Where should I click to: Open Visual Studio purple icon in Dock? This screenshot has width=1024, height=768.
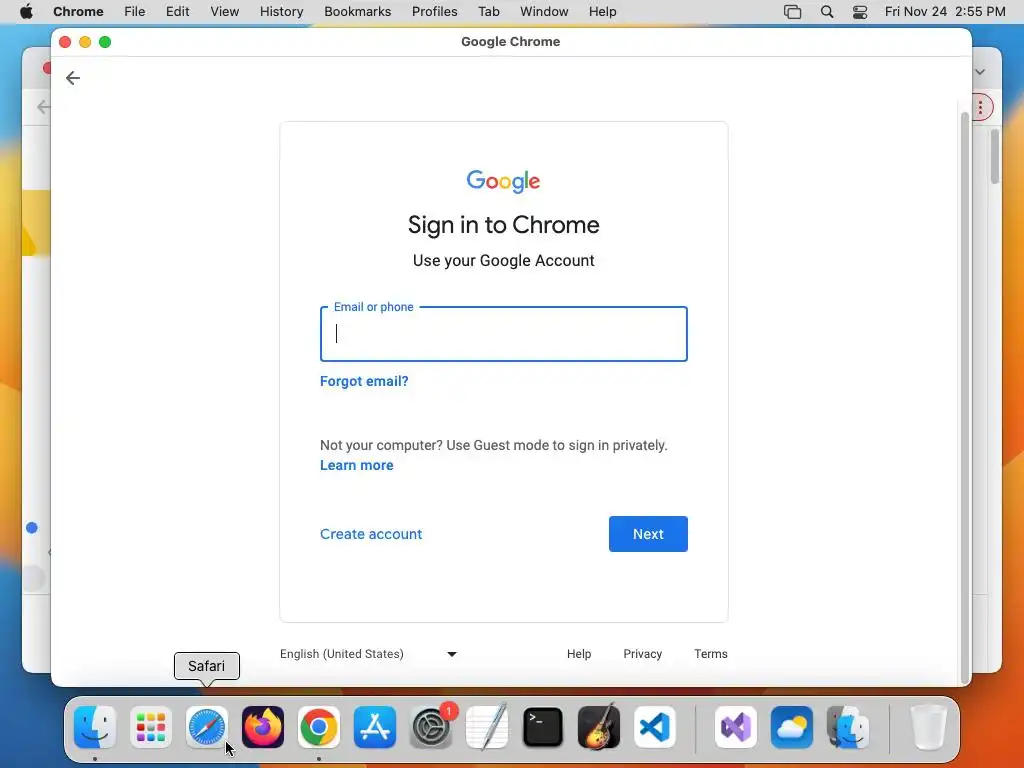point(736,727)
